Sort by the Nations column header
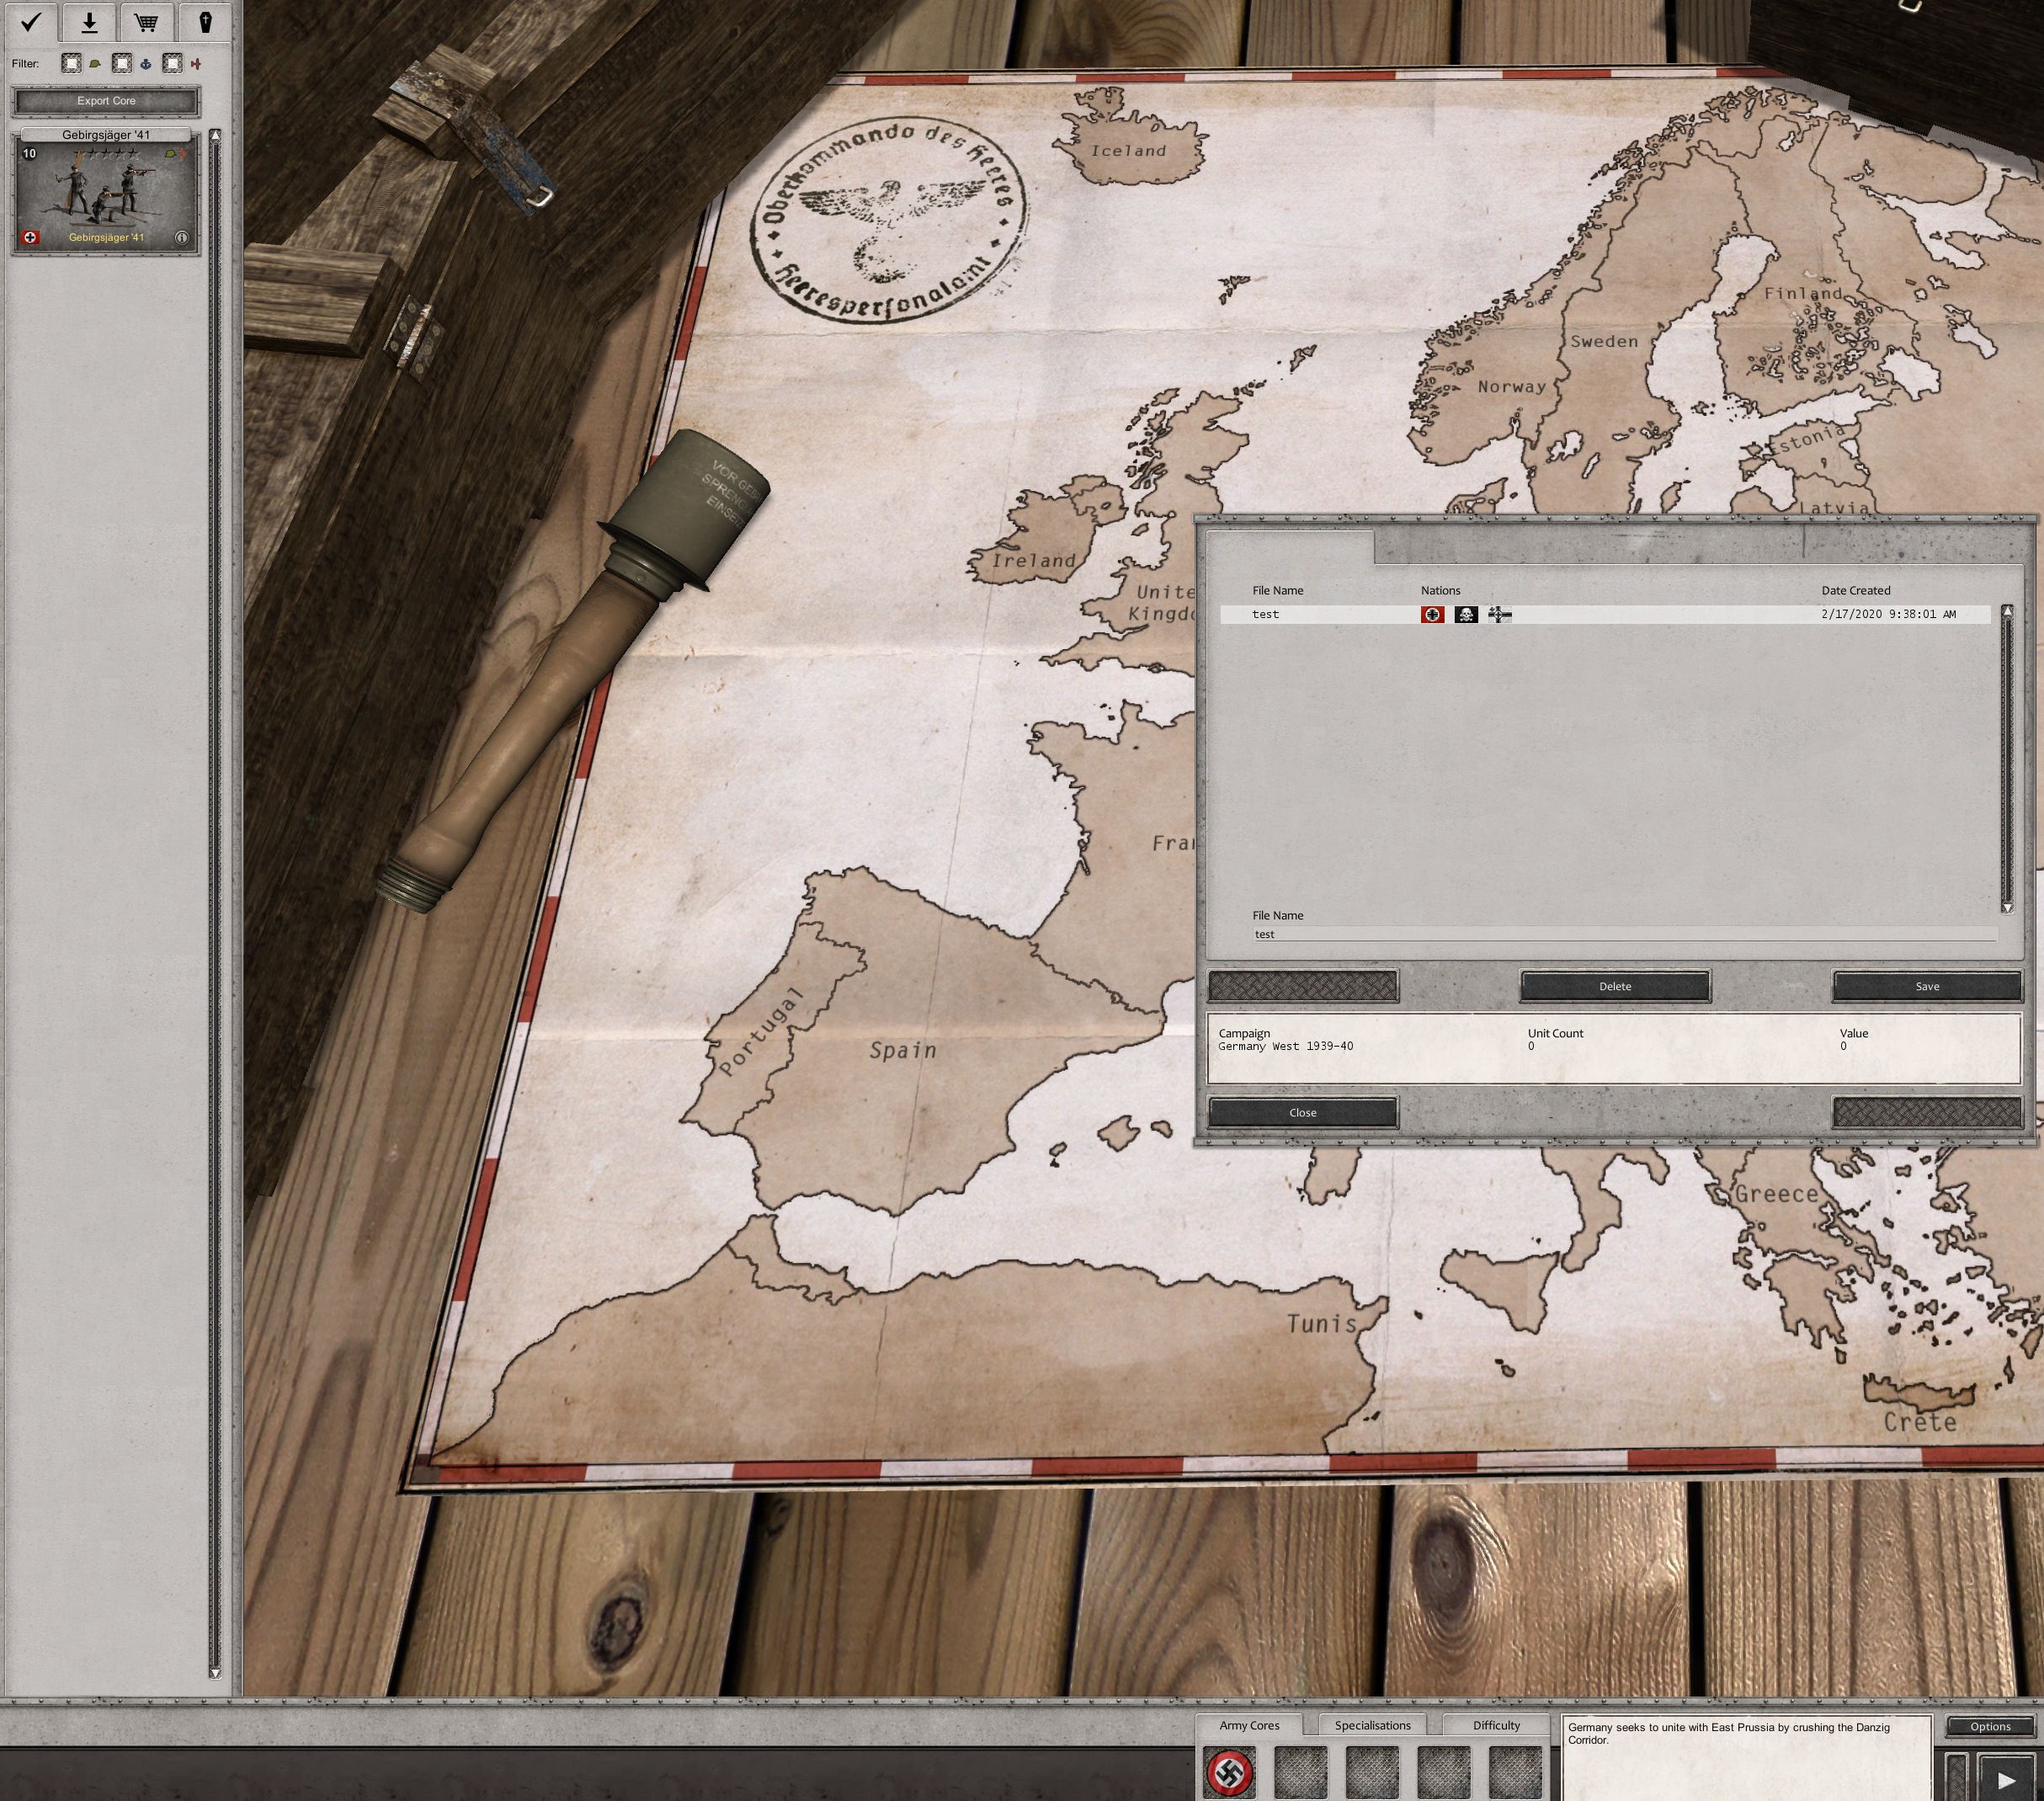The image size is (2044, 1801). click(1440, 591)
